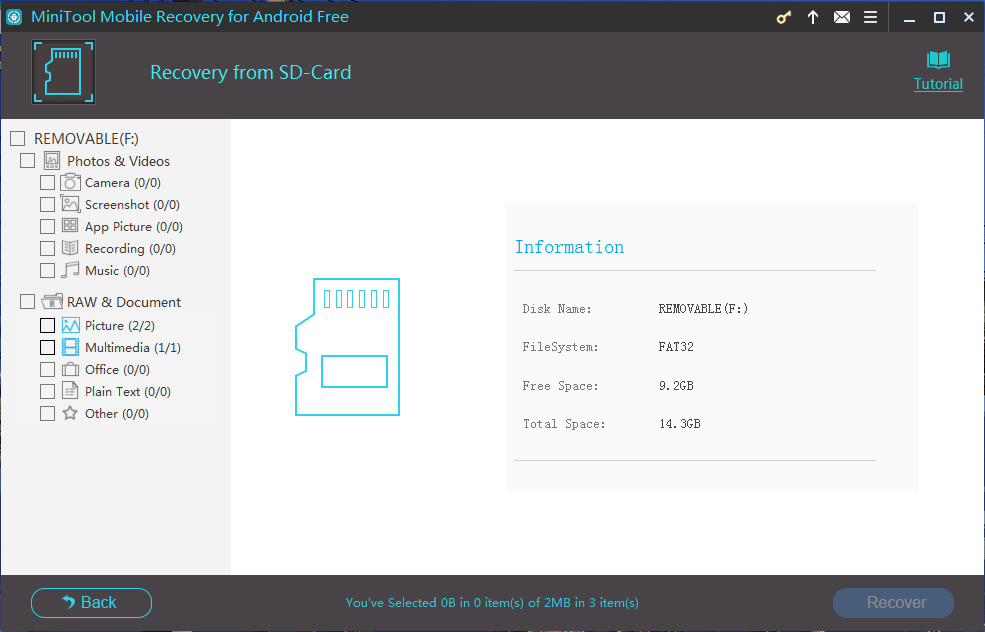Click the FAT32 file system value
Image resolution: width=985 pixels, height=632 pixels.
tap(676, 347)
